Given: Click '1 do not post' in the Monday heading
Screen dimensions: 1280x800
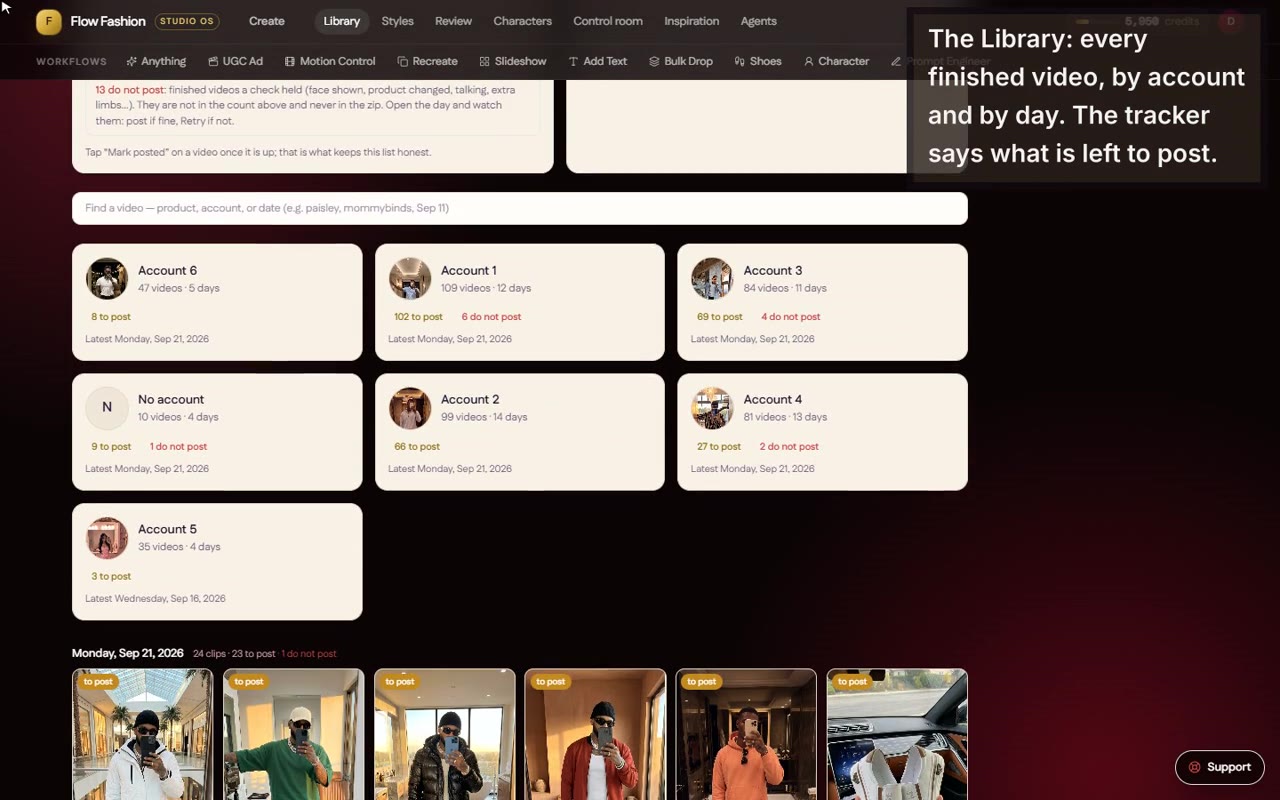Looking at the screenshot, I should click(309, 654).
